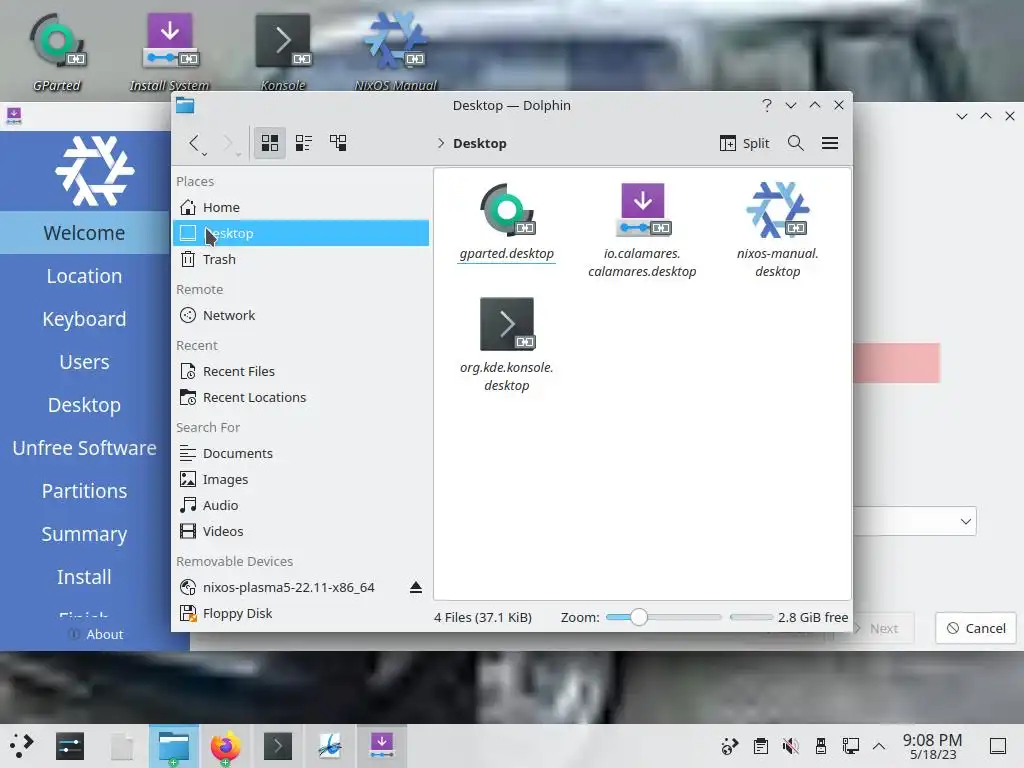The height and width of the screenshot is (768, 1024).
Task: Click Konsole taskbar icon
Action: point(278,746)
